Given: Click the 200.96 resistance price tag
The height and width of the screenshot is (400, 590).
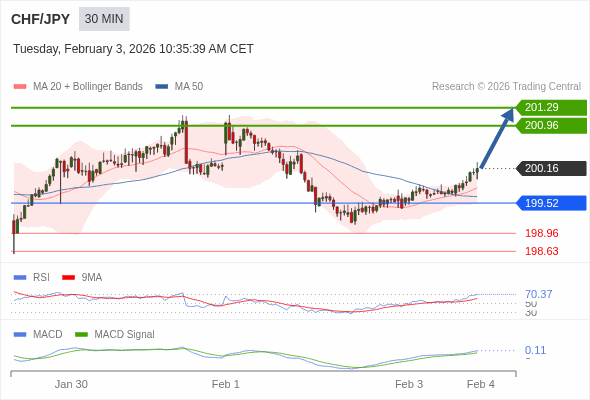Looking at the screenshot, I should 551,126.
